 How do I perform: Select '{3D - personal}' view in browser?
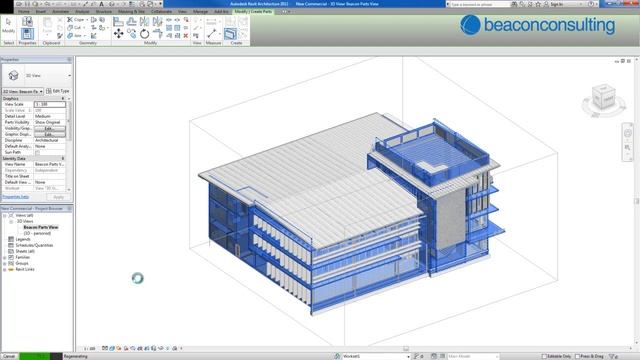click(x=37, y=233)
